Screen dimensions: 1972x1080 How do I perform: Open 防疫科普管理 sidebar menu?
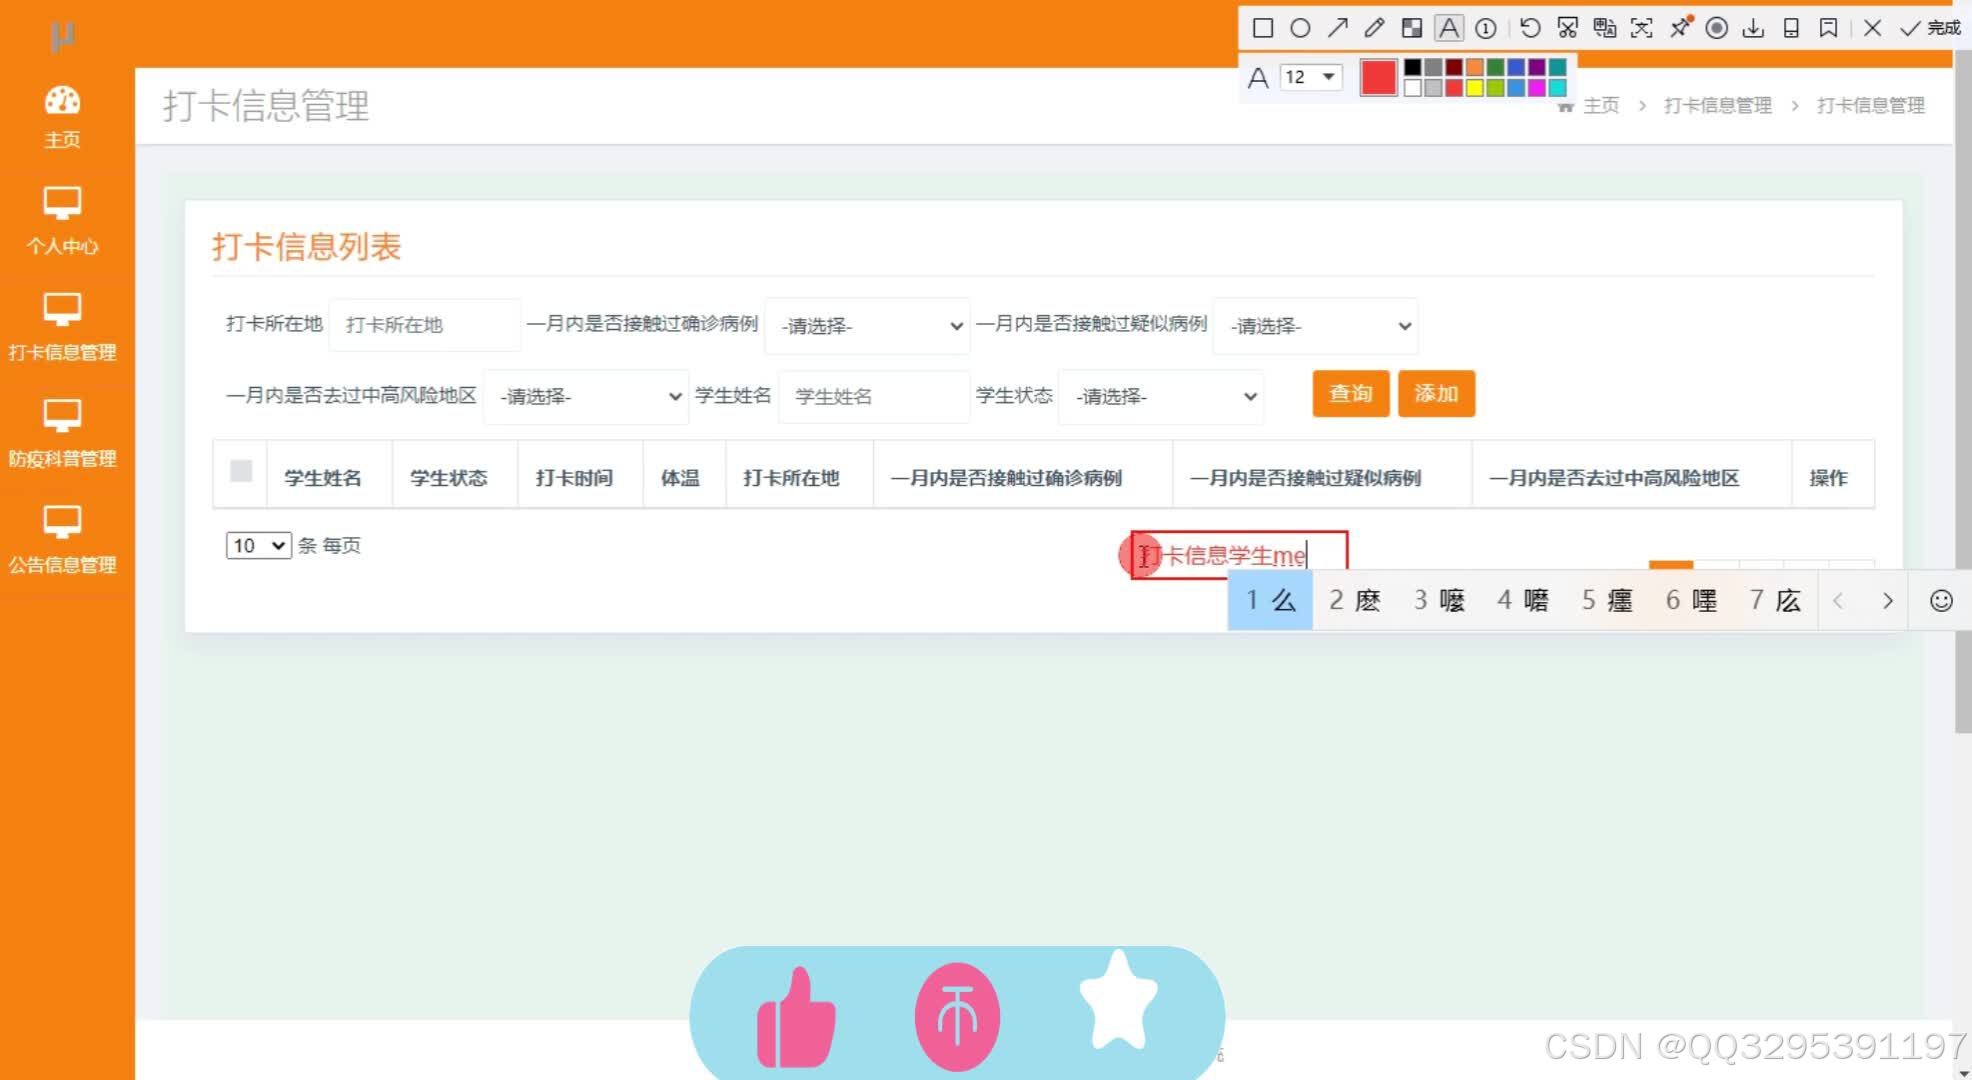coord(62,434)
